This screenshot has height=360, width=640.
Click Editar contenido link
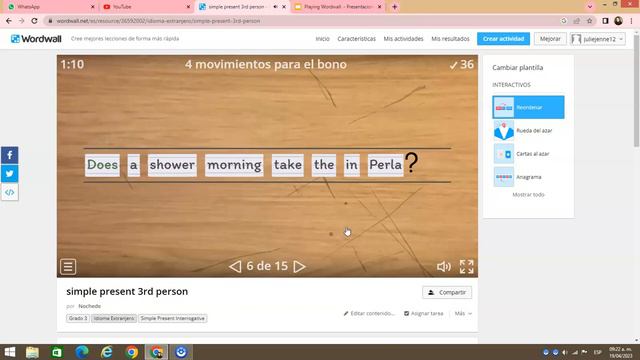tap(369, 313)
